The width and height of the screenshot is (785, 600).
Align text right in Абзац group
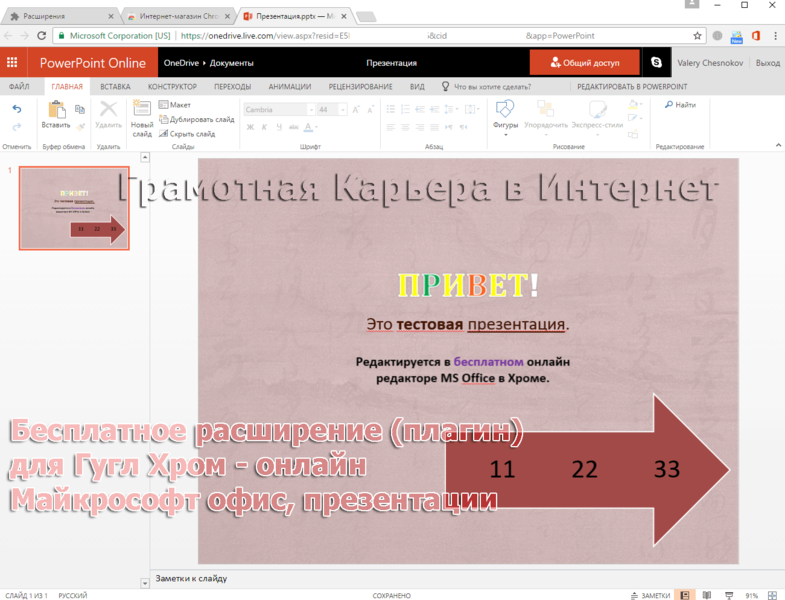tap(420, 127)
